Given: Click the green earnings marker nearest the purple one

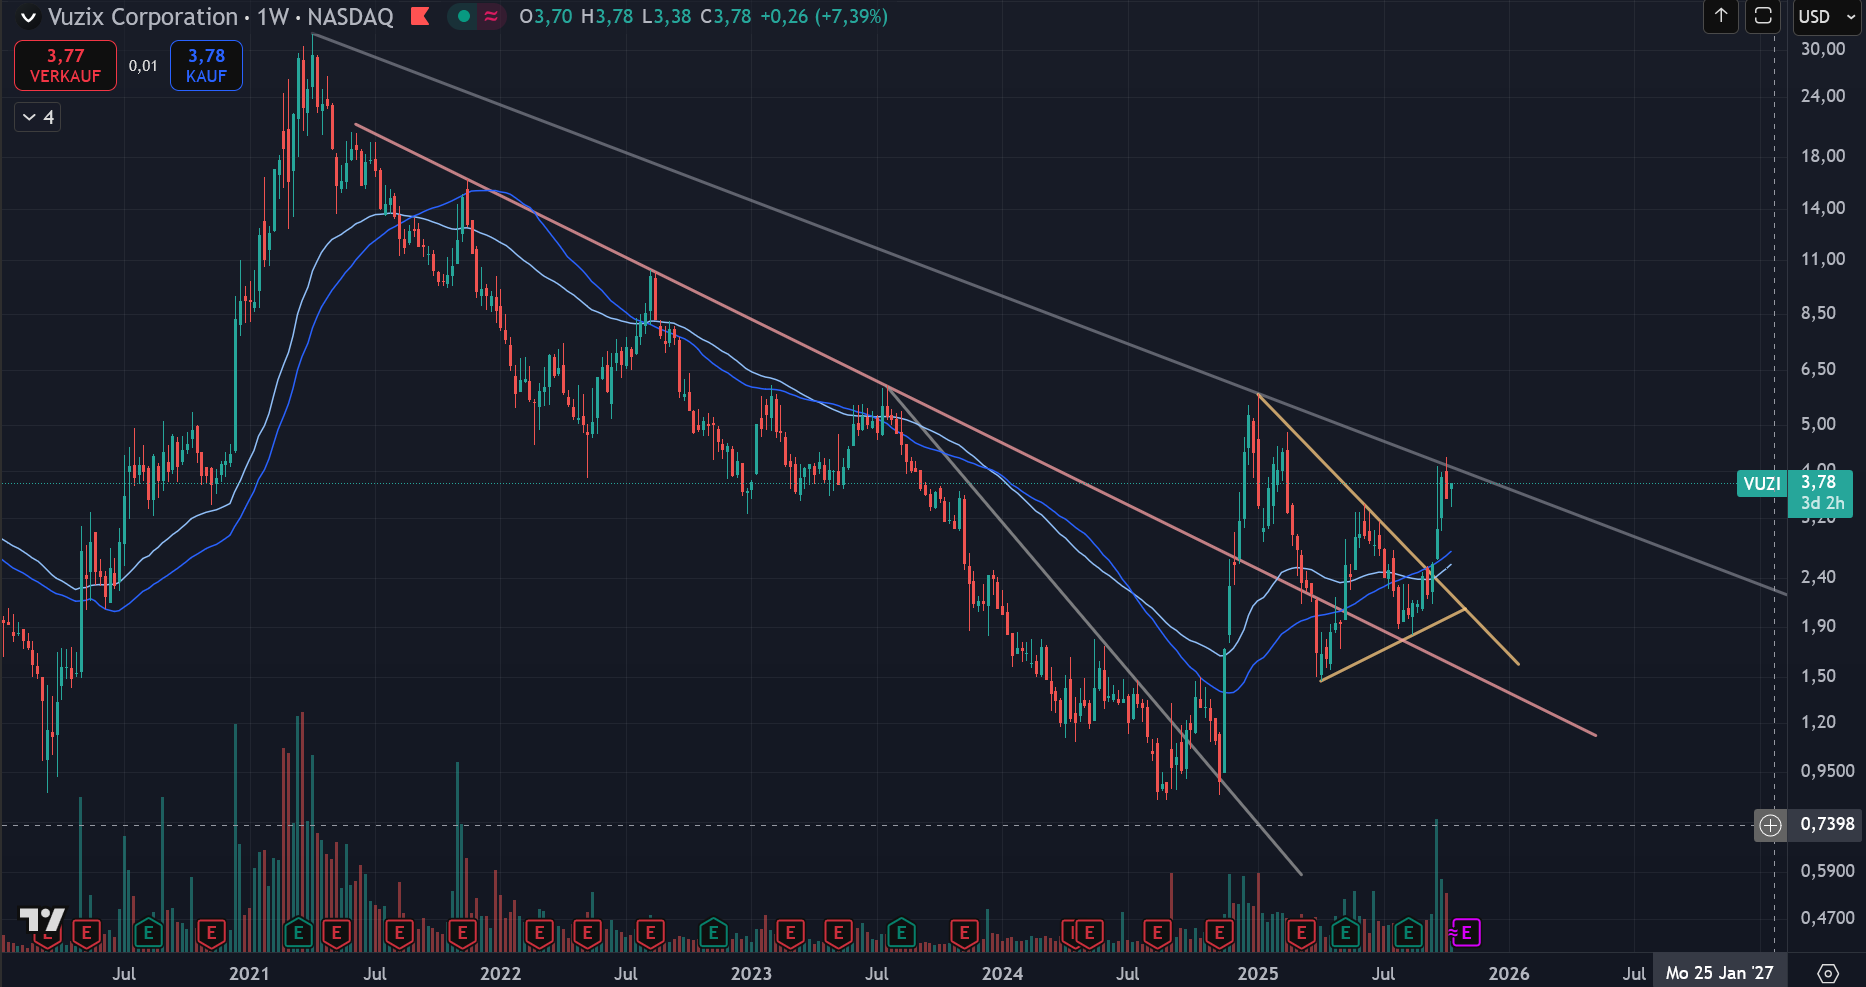Looking at the screenshot, I should (x=1408, y=933).
